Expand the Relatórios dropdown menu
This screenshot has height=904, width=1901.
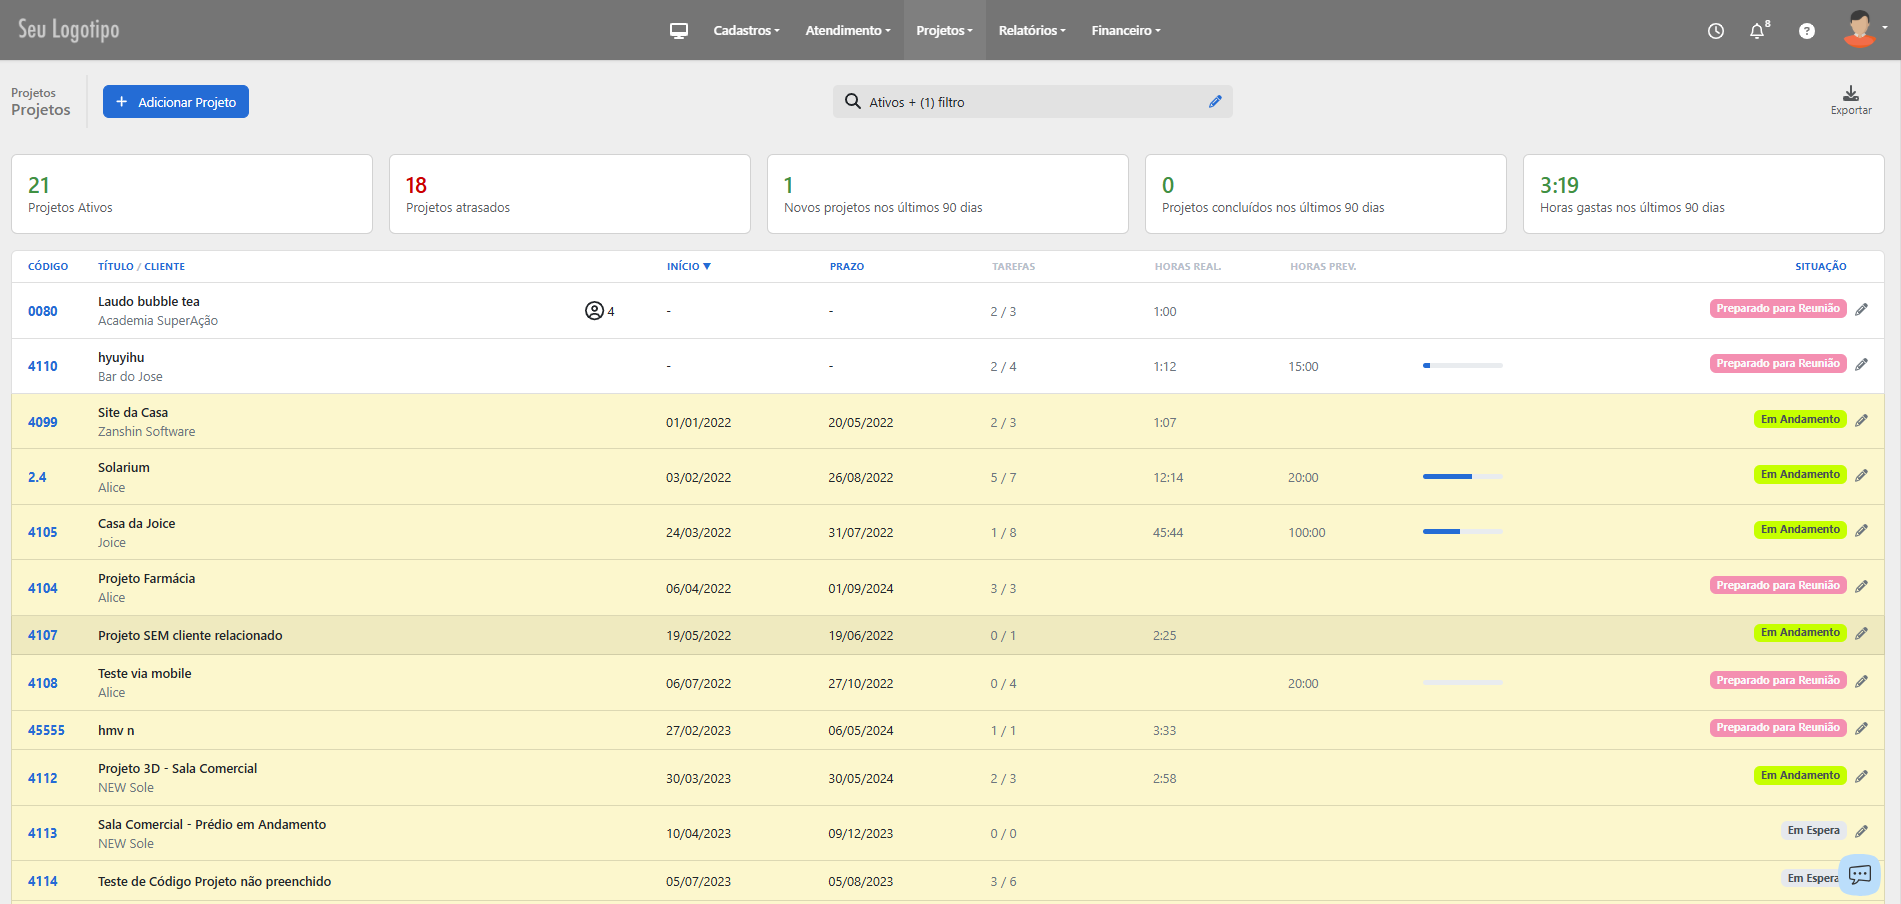pyautogui.click(x=1031, y=31)
